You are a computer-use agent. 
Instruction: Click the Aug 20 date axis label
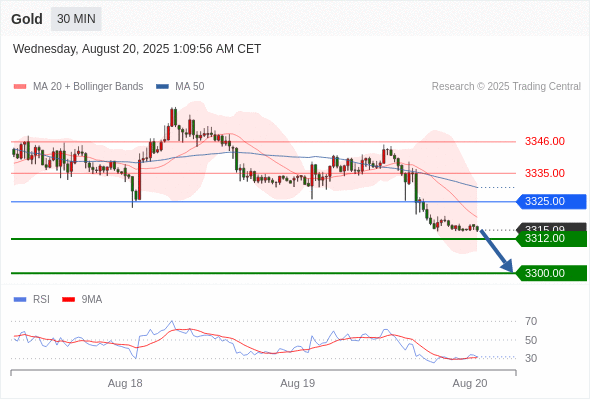tap(470, 383)
